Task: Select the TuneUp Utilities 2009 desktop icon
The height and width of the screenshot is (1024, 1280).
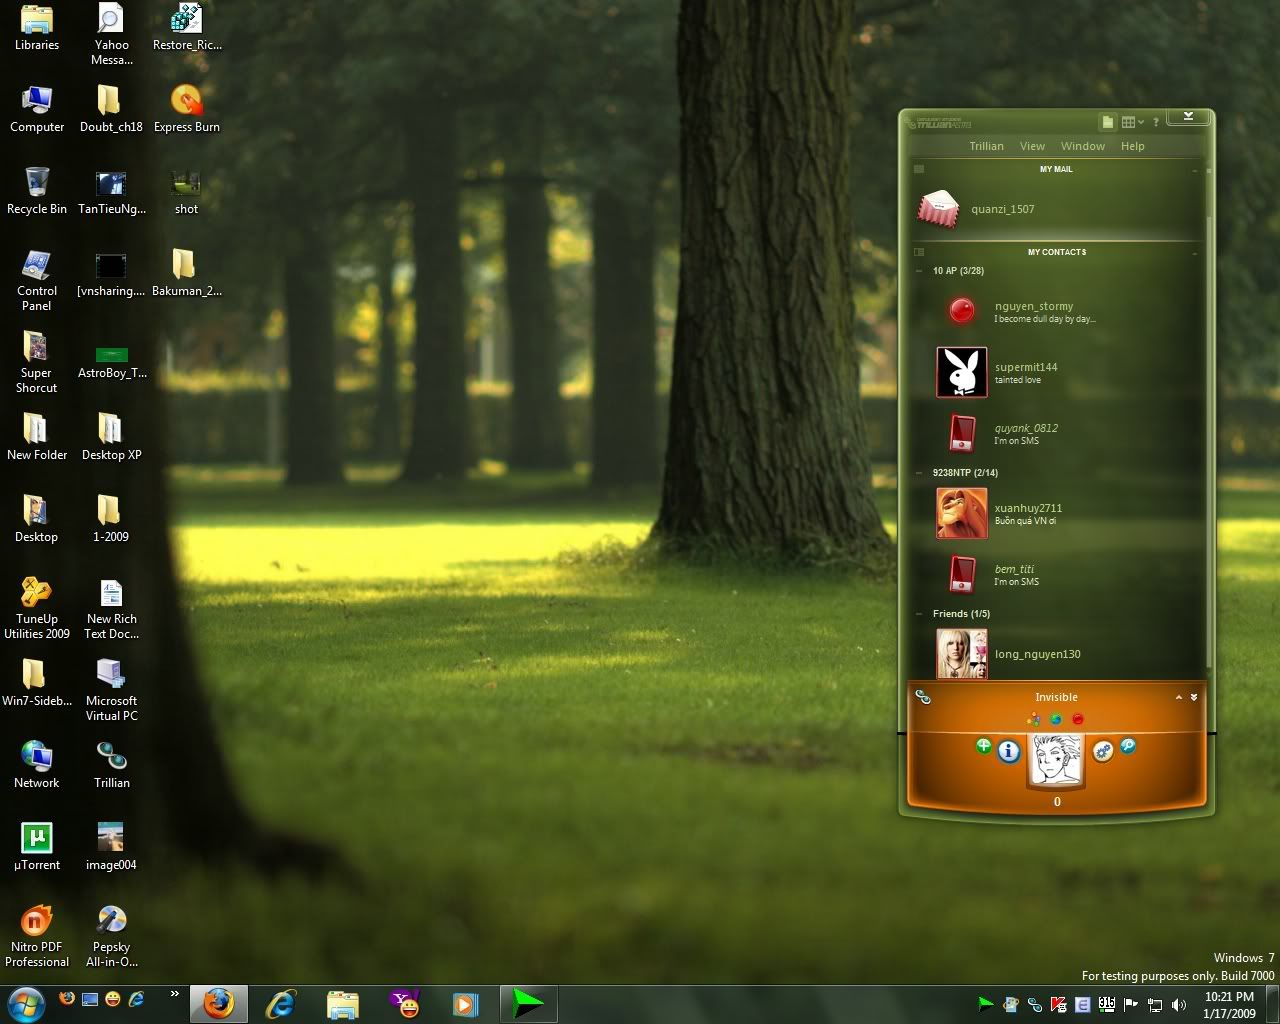Action: tap(37, 608)
